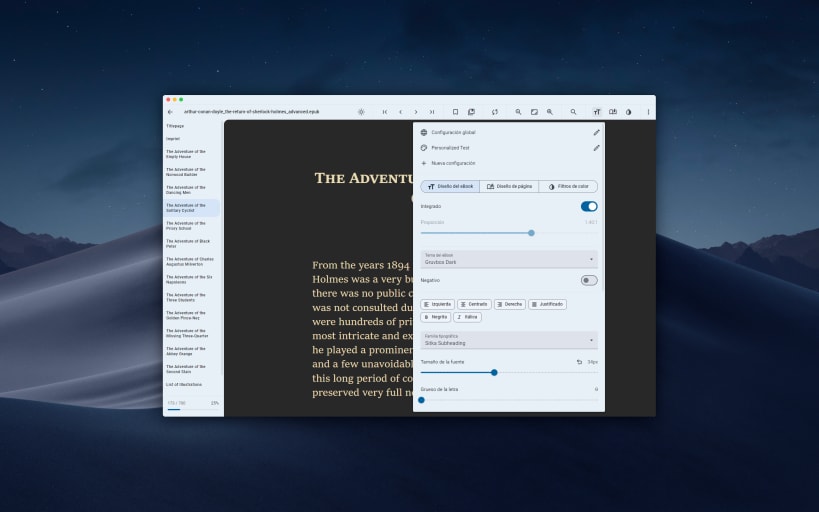This screenshot has width=819, height=512.
Task: Enable the Negativo switch
Action: (589, 281)
